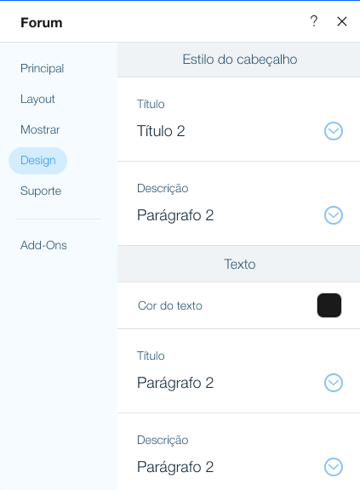
Task: Open the Suporte tab
Action: pyautogui.click(x=41, y=191)
